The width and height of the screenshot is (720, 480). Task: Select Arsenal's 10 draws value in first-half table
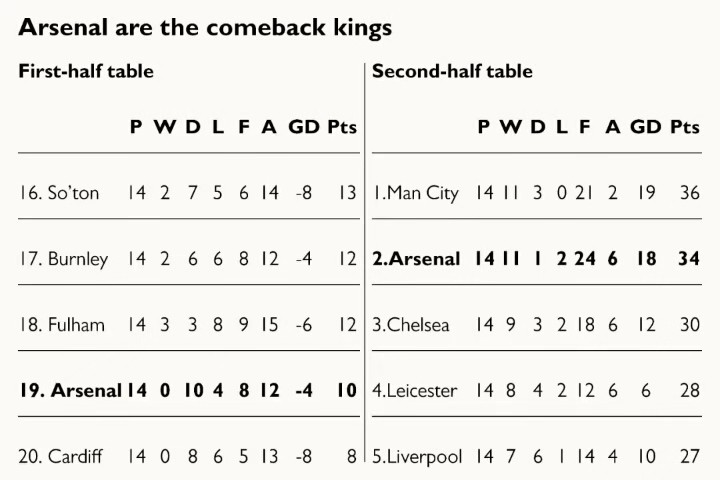(193, 390)
